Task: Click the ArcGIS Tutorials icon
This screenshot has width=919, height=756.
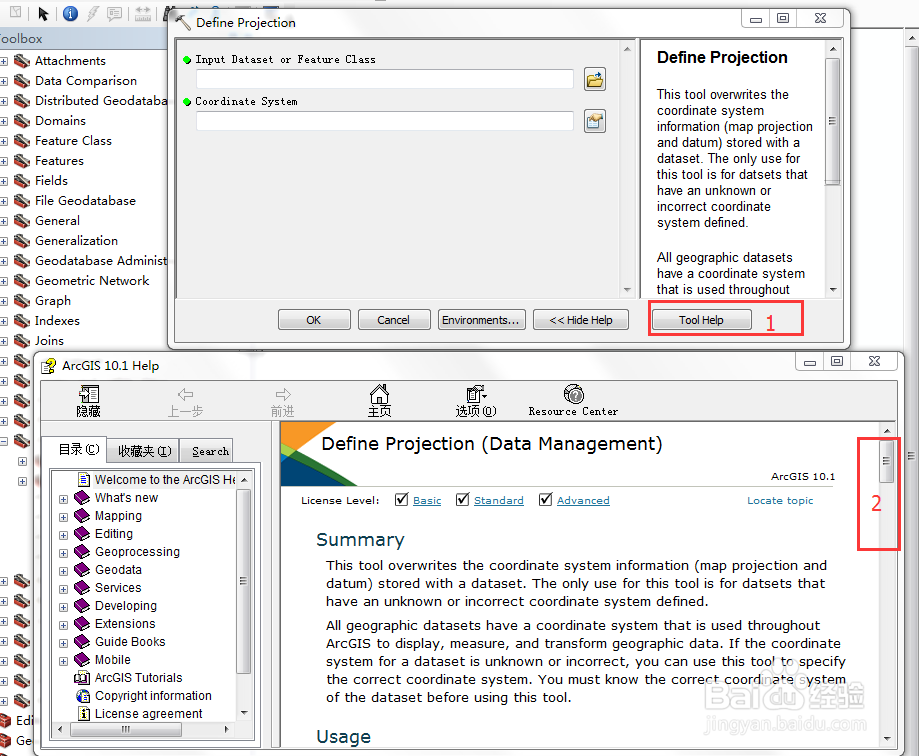Action: coord(82,678)
